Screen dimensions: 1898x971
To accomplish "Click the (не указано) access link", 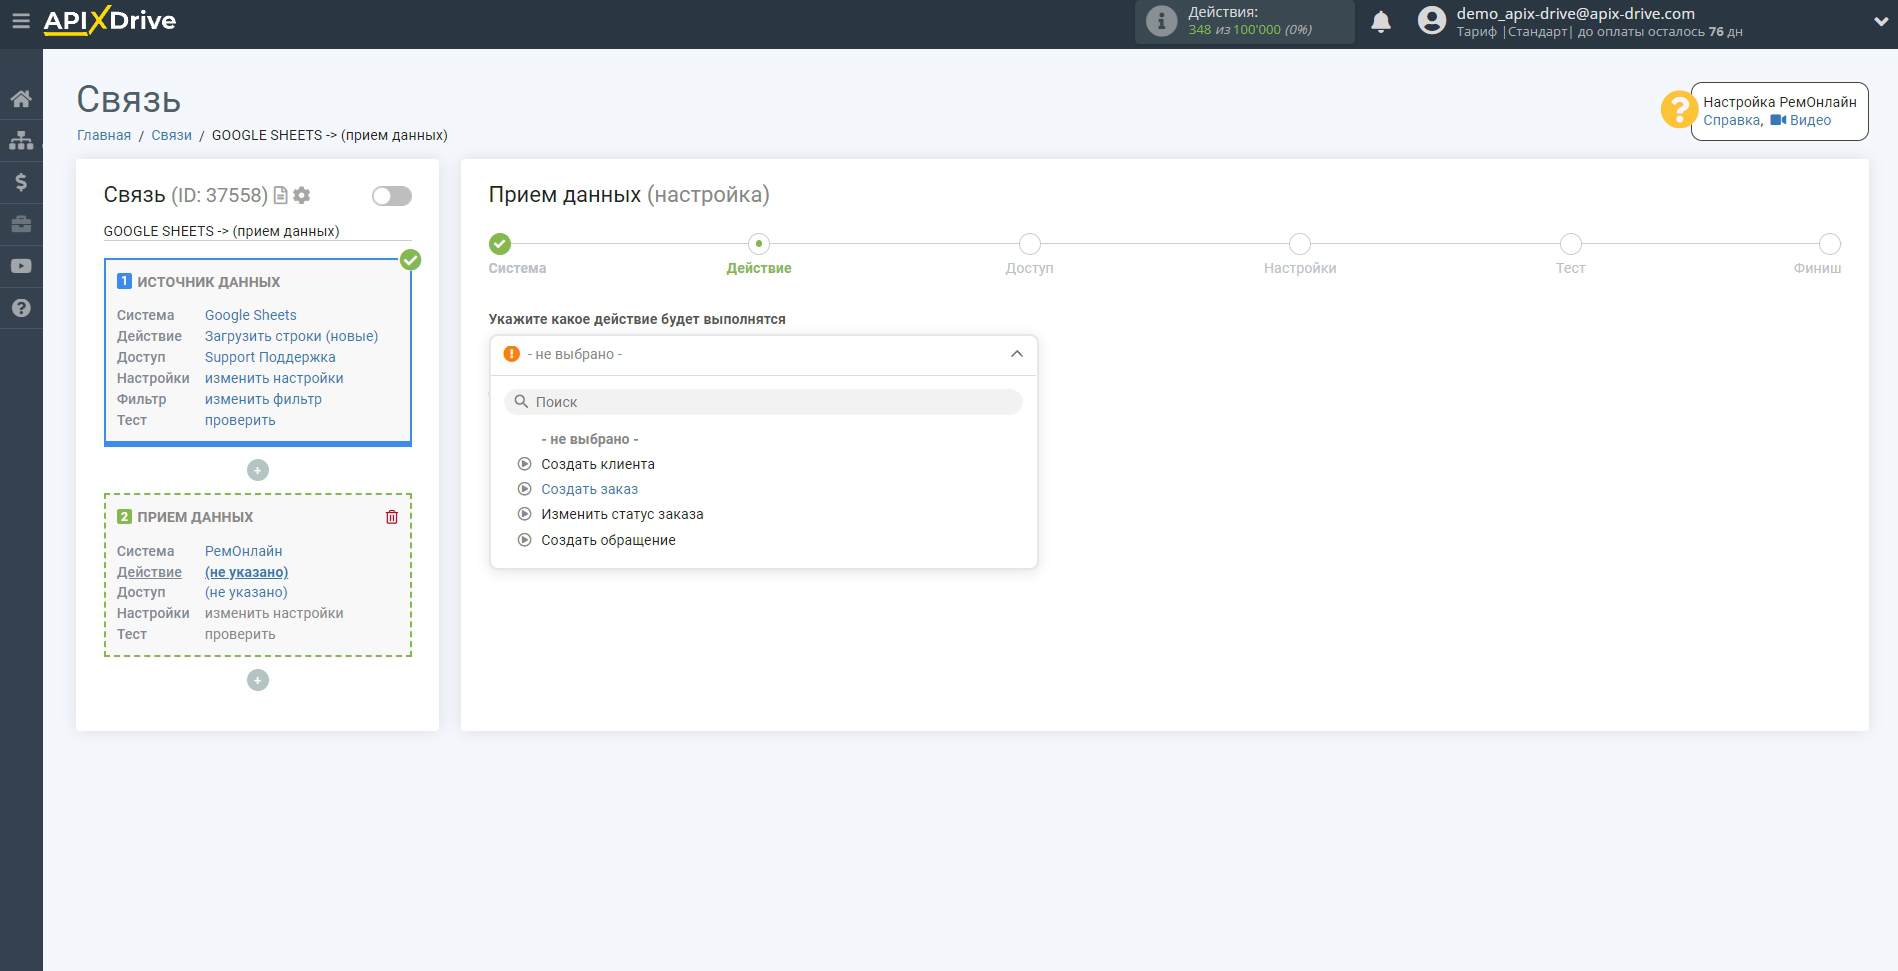I will point(246,592).
